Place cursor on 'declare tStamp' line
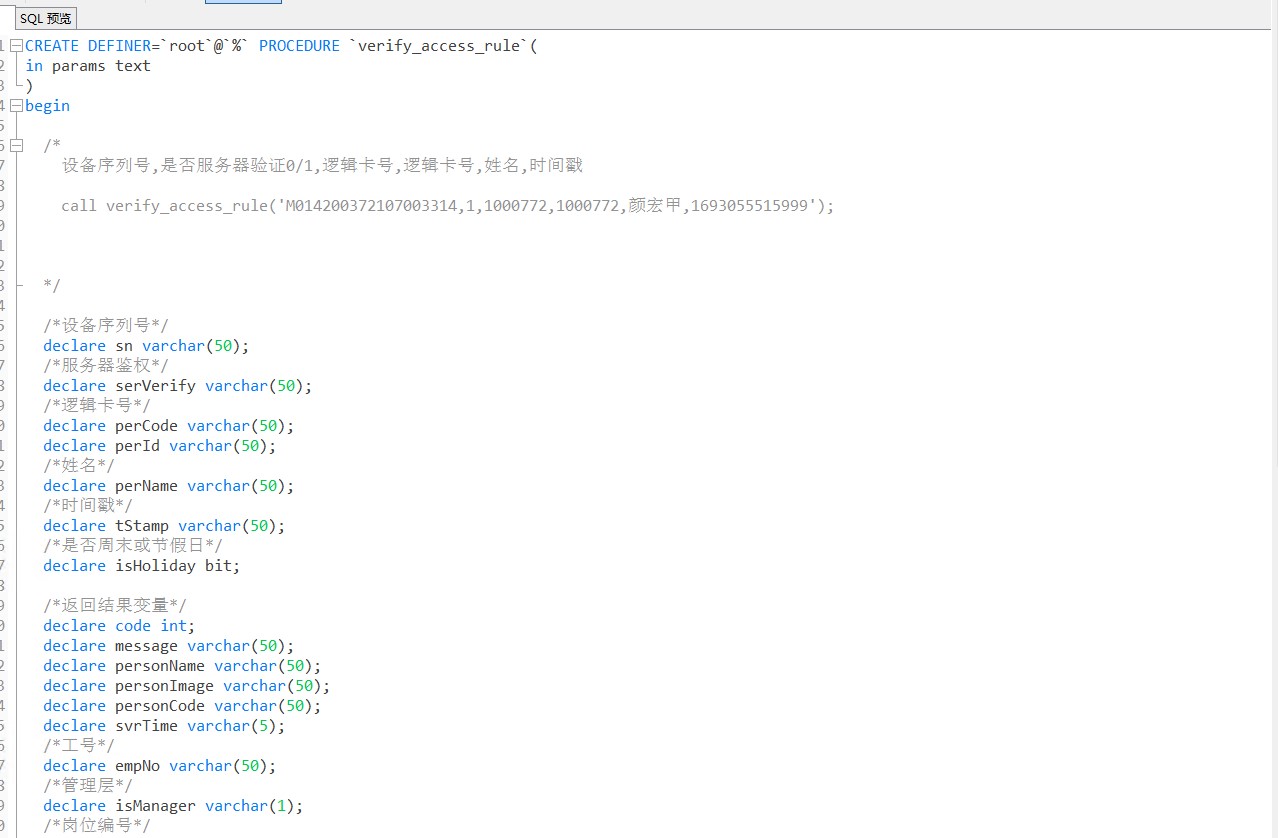 [164, 526]
